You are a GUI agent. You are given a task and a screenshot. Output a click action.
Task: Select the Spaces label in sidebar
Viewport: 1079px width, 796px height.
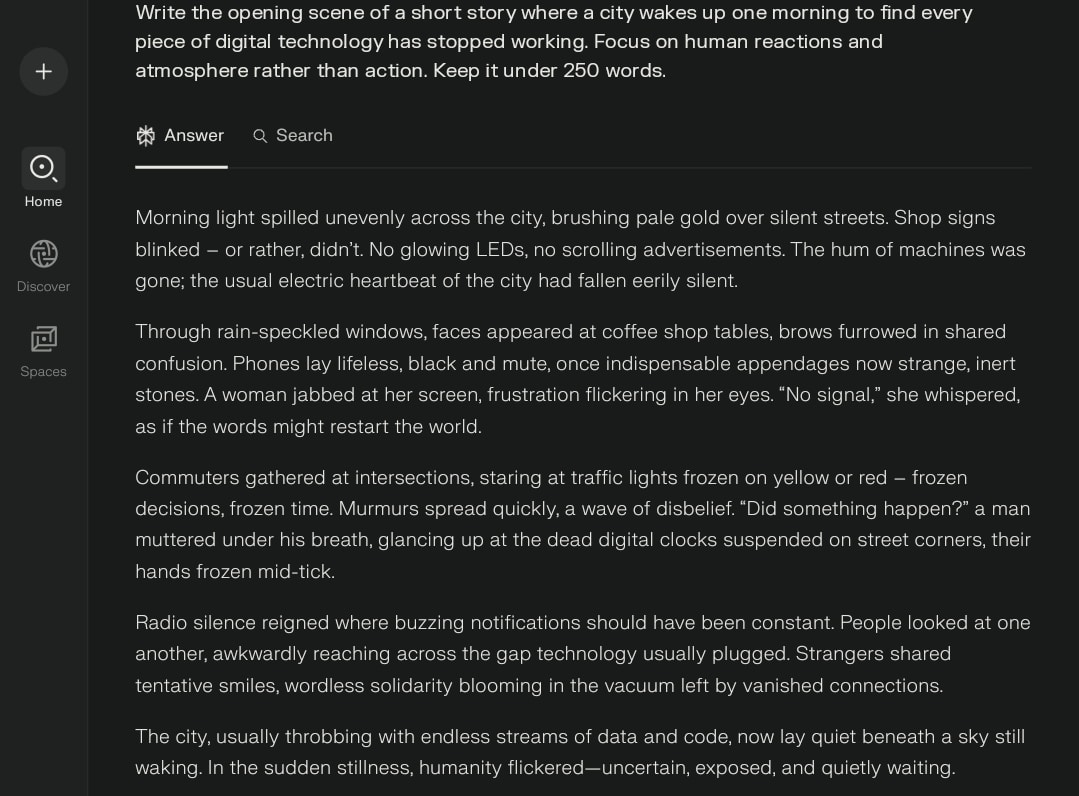tap(43, 372)
